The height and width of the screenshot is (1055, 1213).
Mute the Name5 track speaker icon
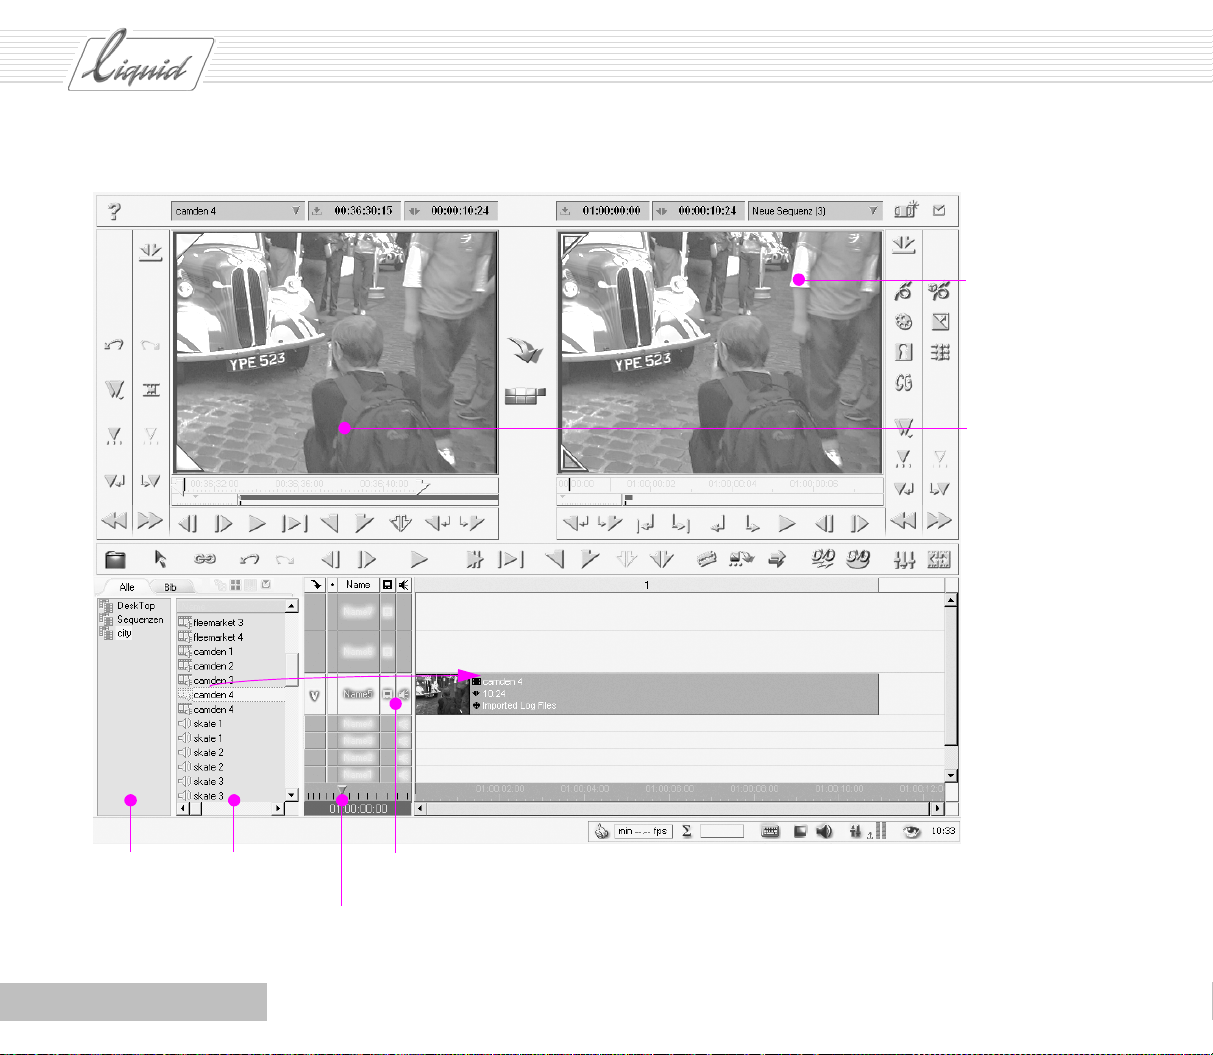pos(403,694)
